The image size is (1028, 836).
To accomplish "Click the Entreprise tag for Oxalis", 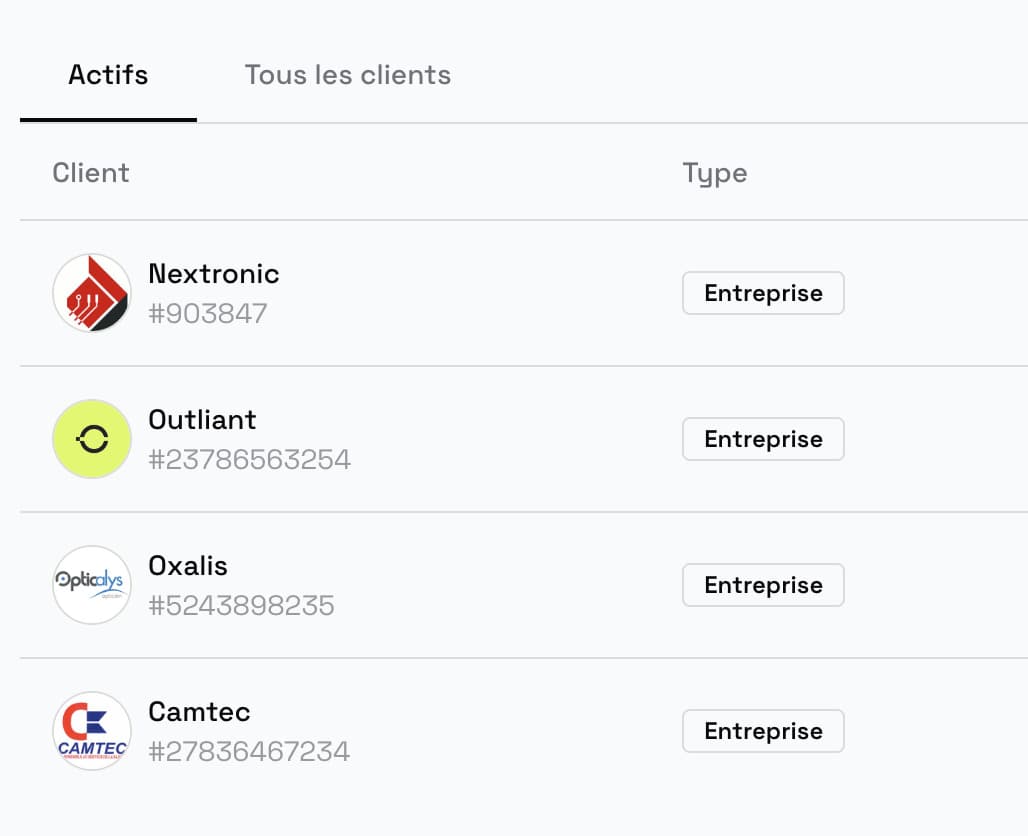I will 763,585.
